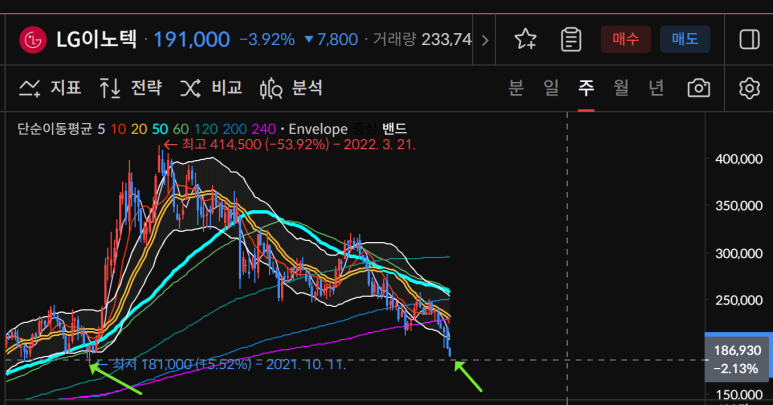This screenshot has width=773, height=405.
Task: Open the notes clipboard icon
Action: 571,39
